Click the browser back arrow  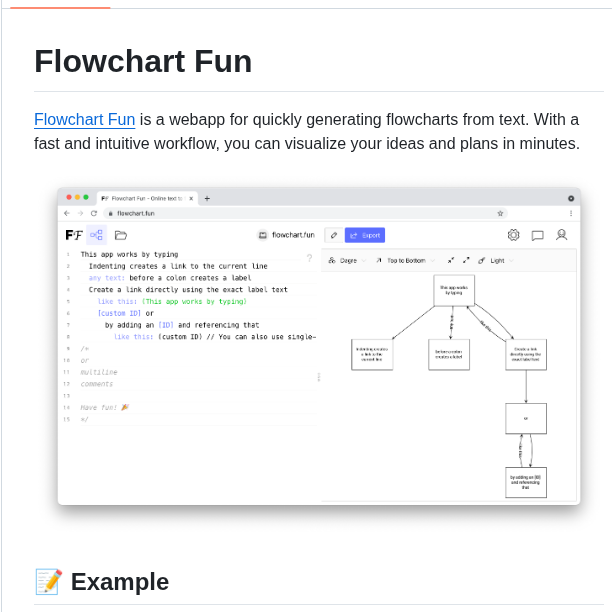click(x=67, y=213)
